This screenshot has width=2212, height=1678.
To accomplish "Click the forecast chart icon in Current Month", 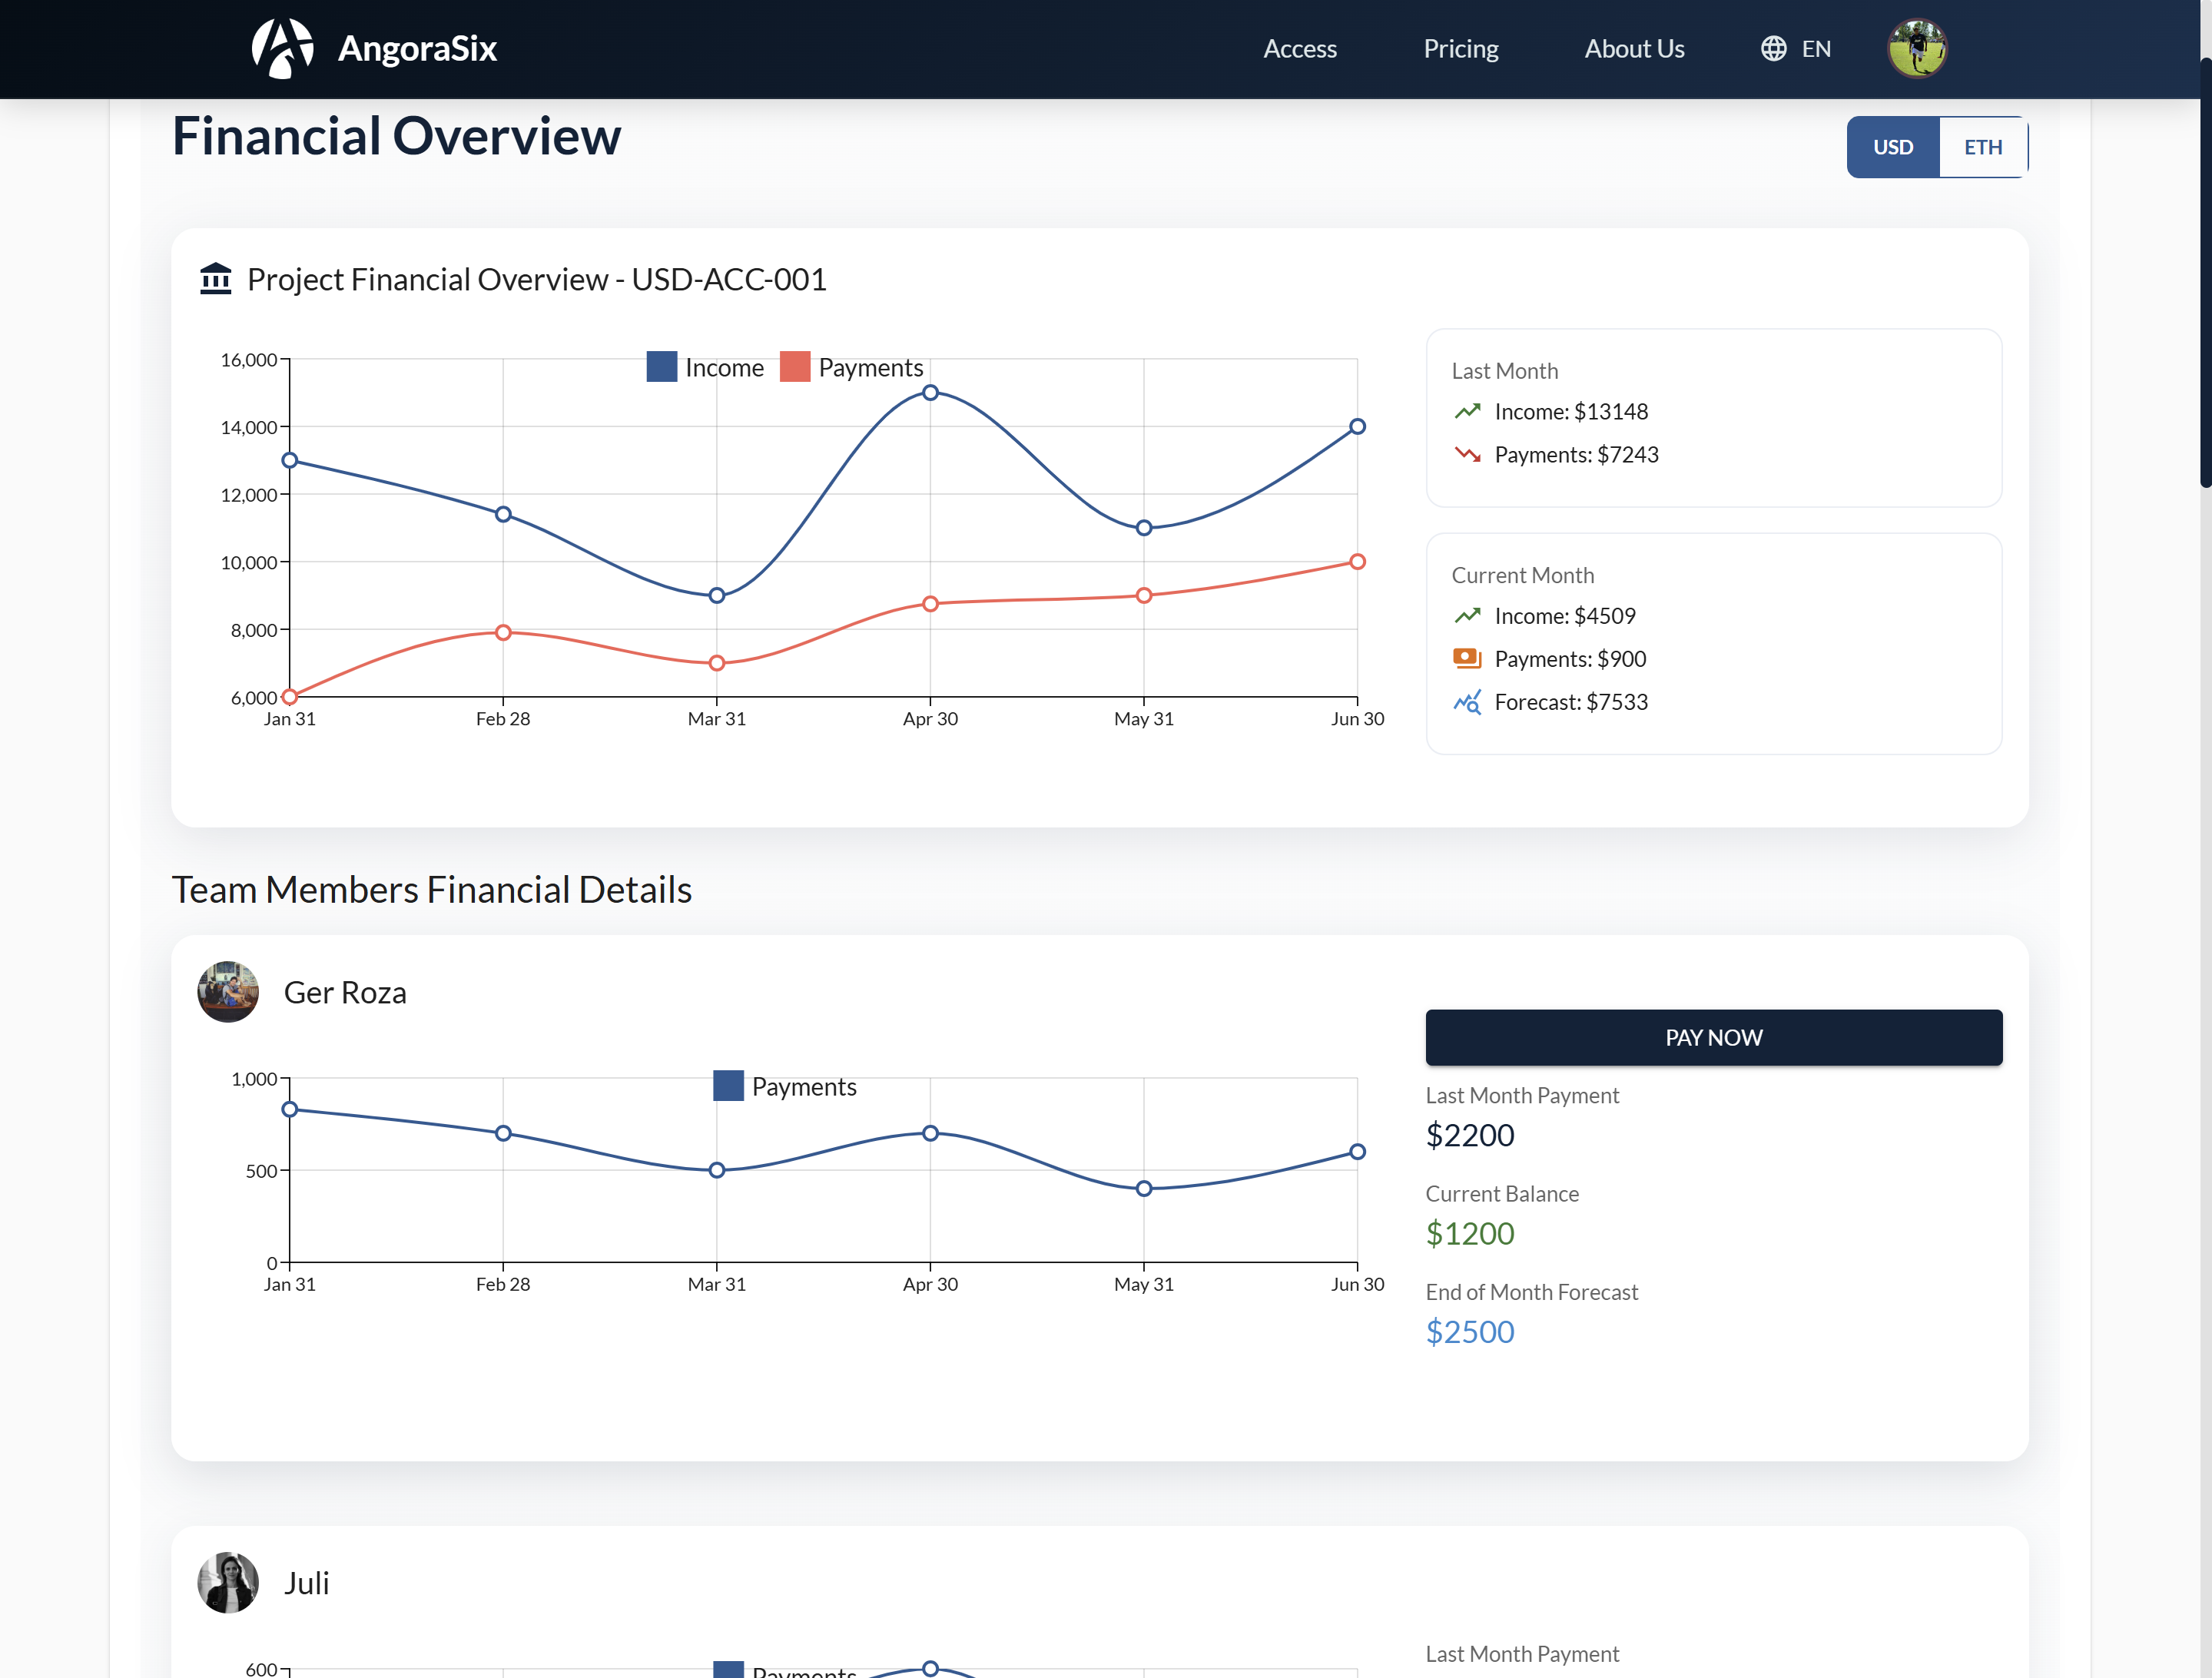I will click(1467, 702).
